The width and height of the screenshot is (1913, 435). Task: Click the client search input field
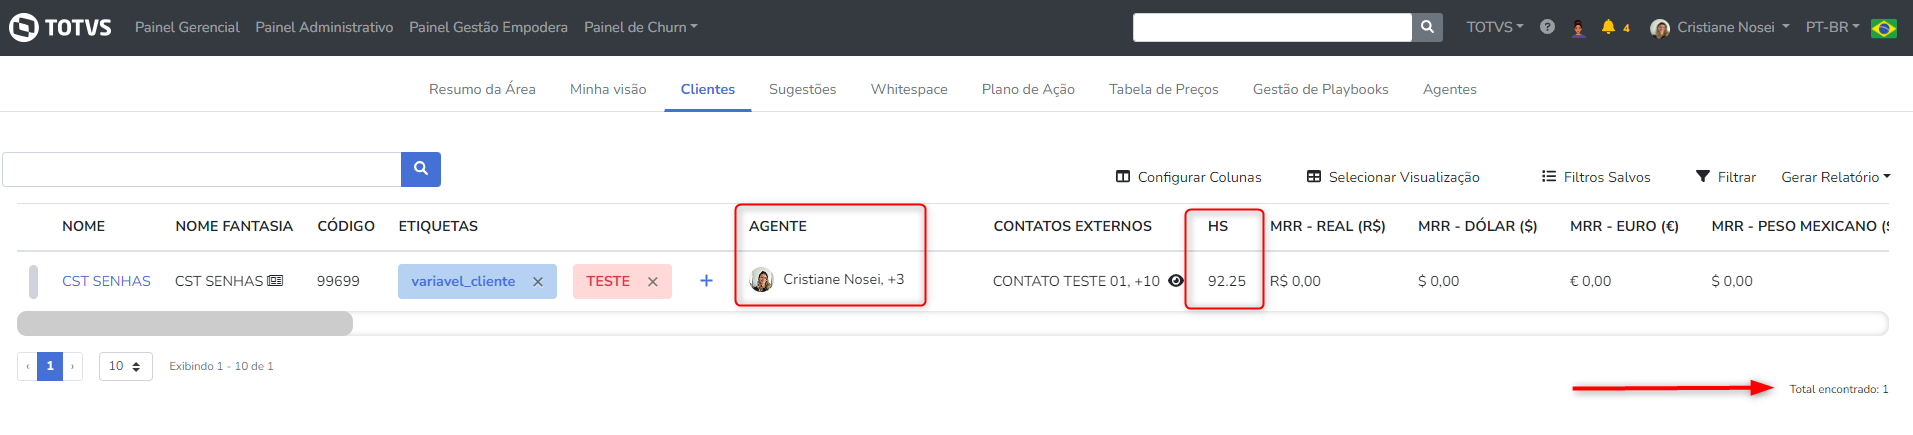point(202,169)
